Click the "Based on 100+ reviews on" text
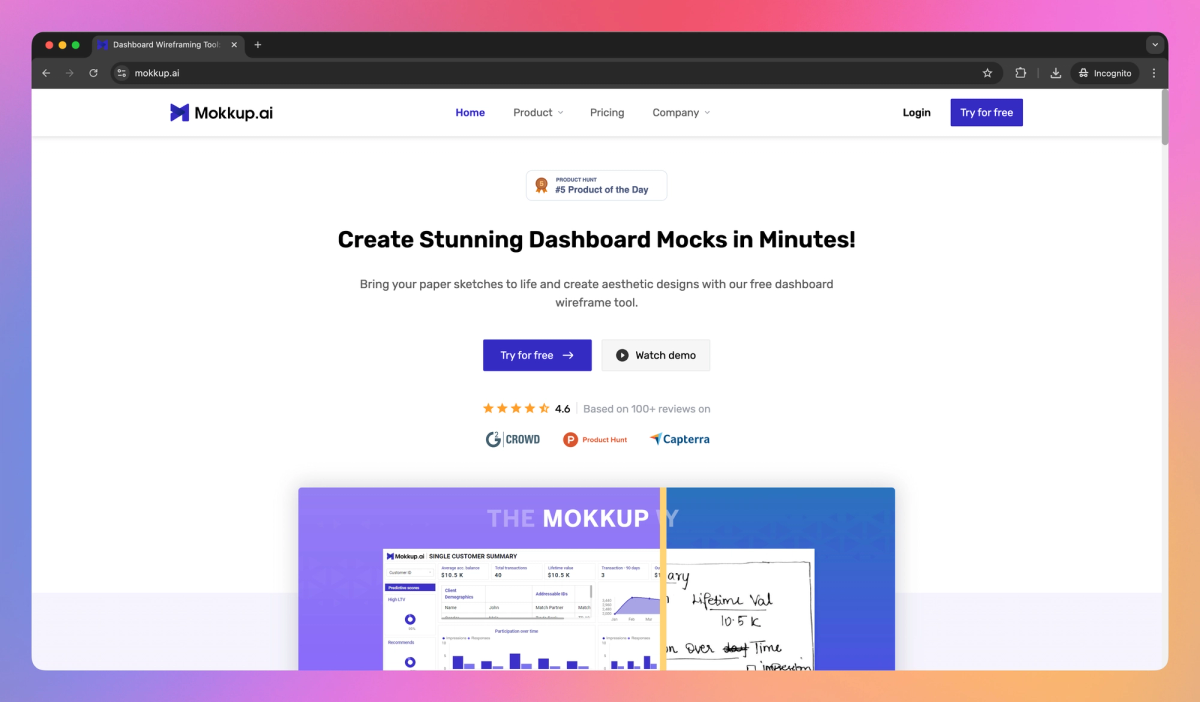Screen dimensions: 1200x702 tap(647, 409)
